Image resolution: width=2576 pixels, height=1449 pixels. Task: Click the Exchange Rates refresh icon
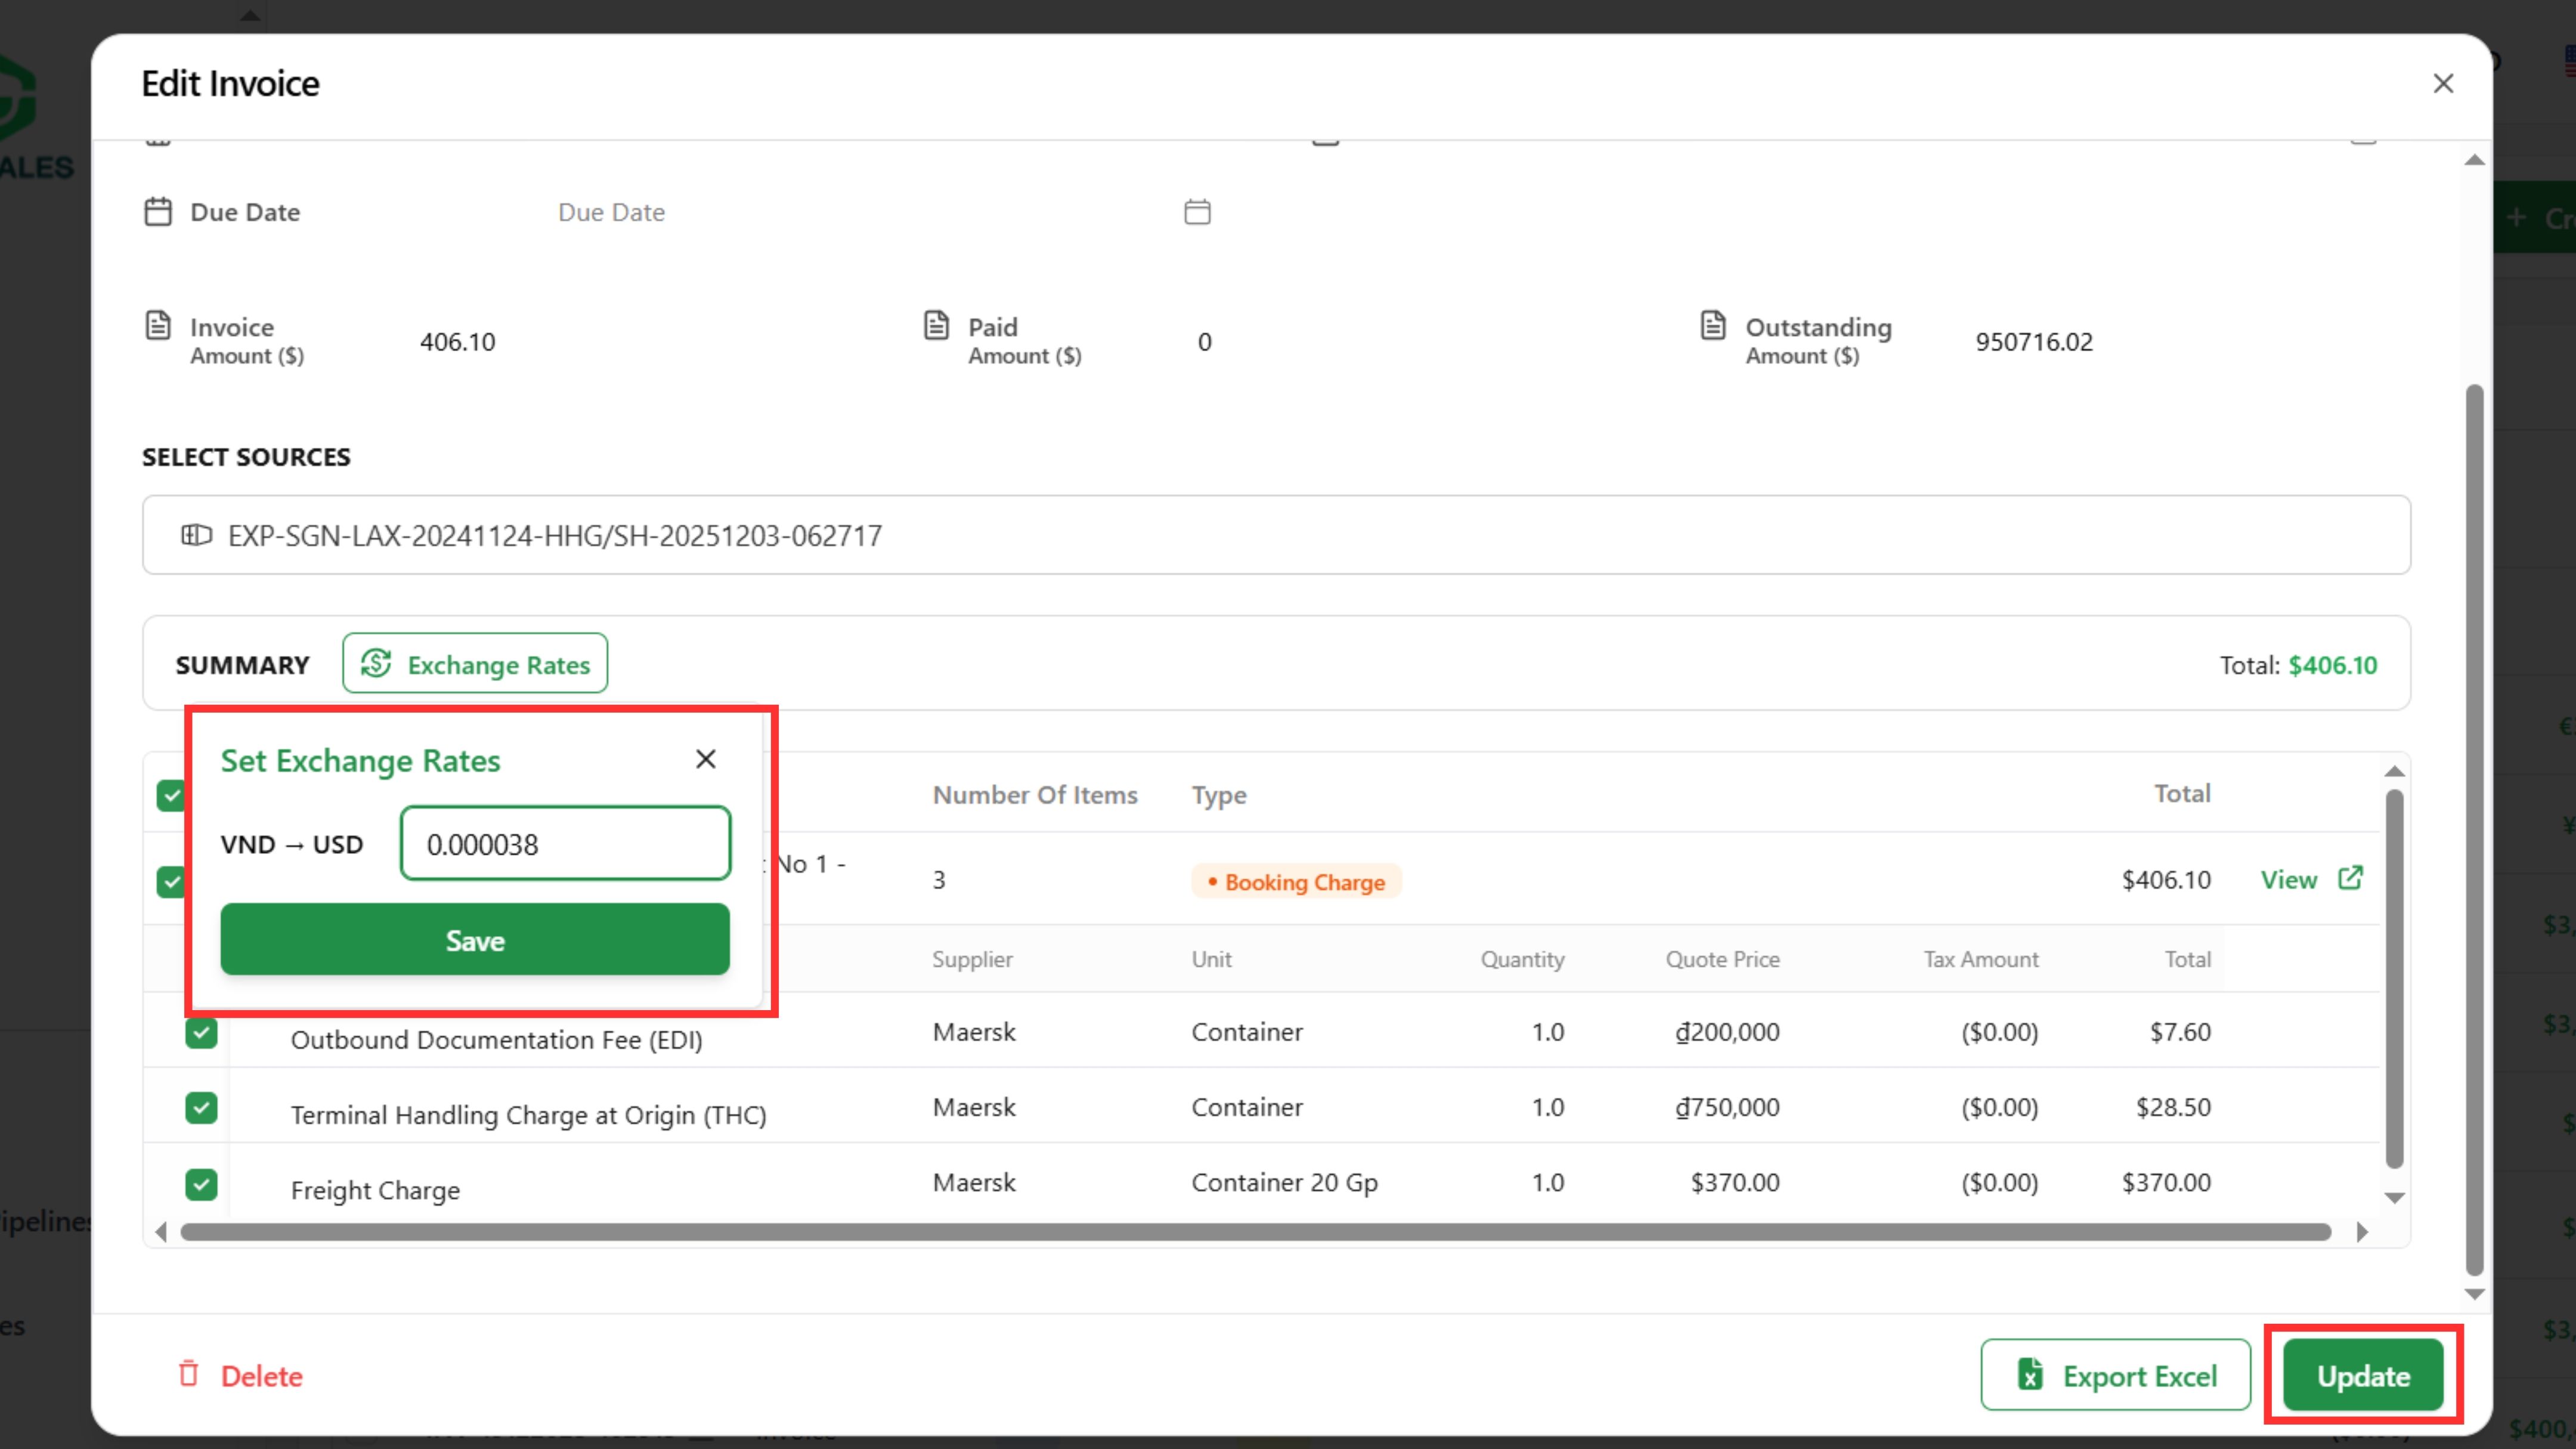click(376, 664)
